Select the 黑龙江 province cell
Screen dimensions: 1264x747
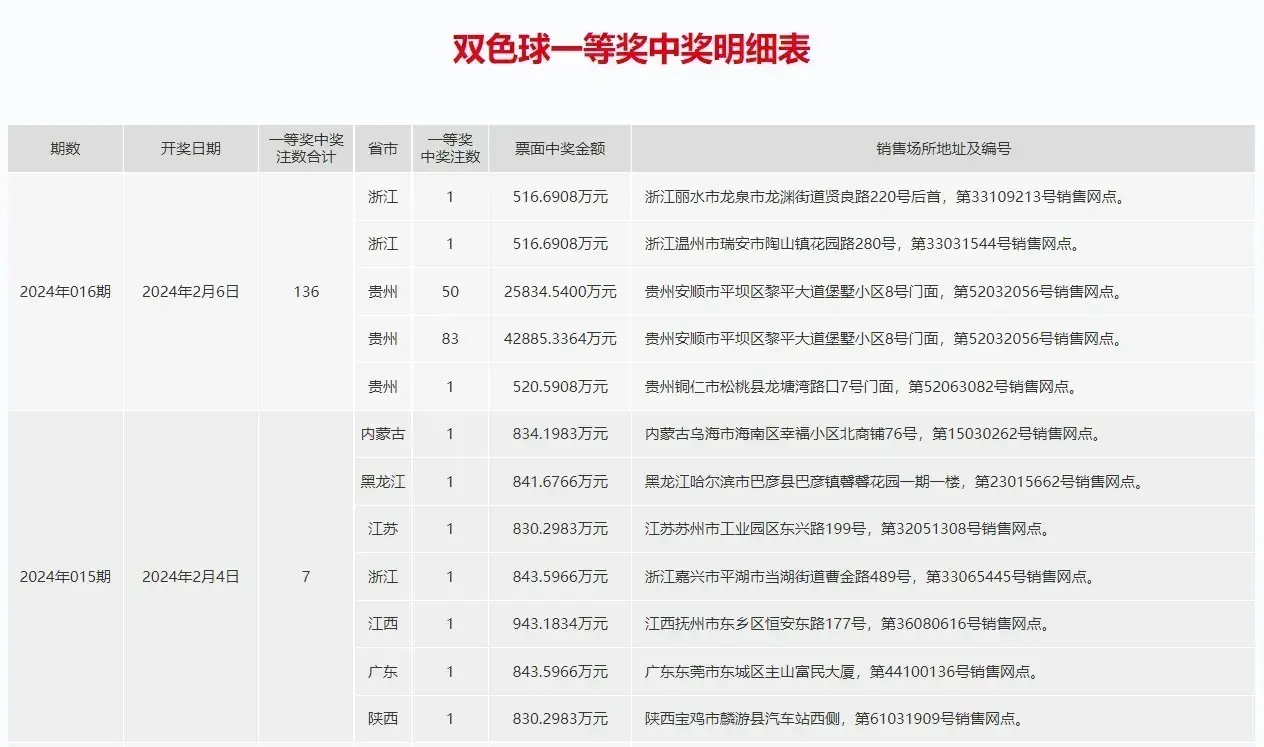coord(382,482)
